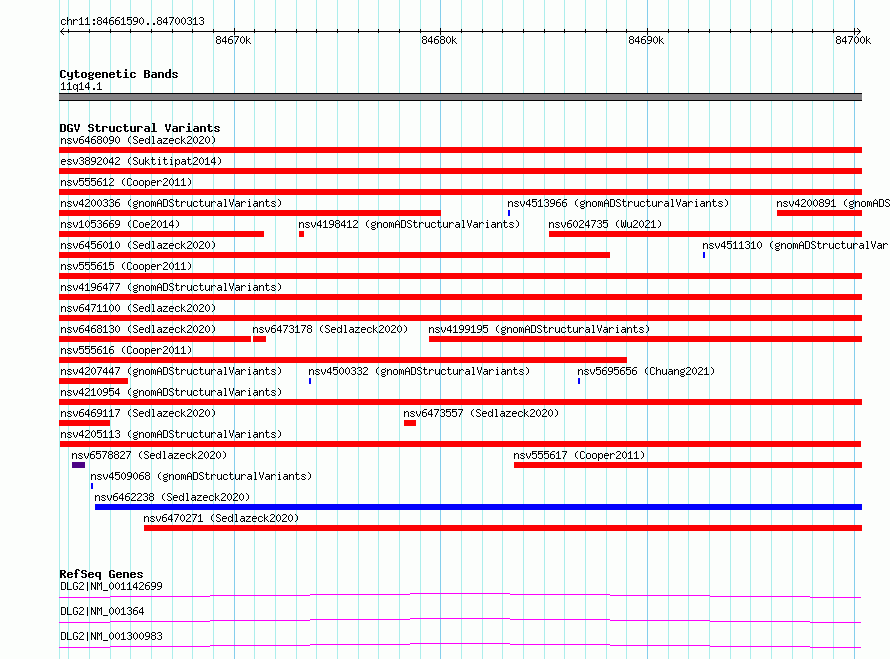890x659 pixels.
Task: Click the 84680k ruler tick label
Action: tap(439, 40)
